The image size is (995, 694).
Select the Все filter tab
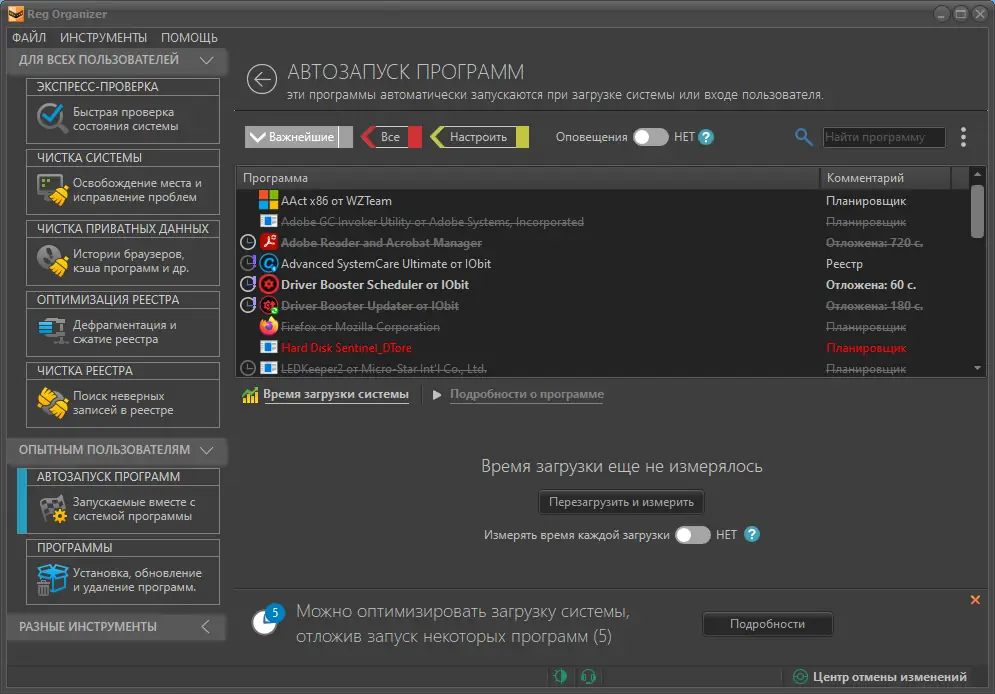(391, 137)
